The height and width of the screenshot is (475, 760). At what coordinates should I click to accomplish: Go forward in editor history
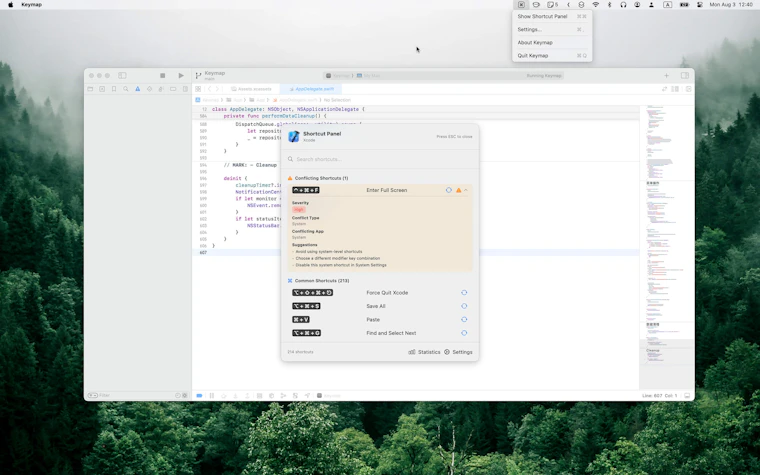[x=217, y=89]
